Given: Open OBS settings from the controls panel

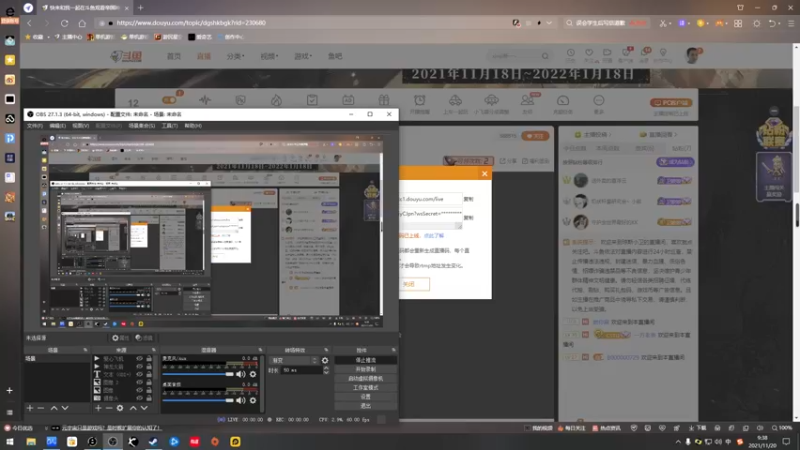Looking at the screenshot, I should [x=365, y=397].
